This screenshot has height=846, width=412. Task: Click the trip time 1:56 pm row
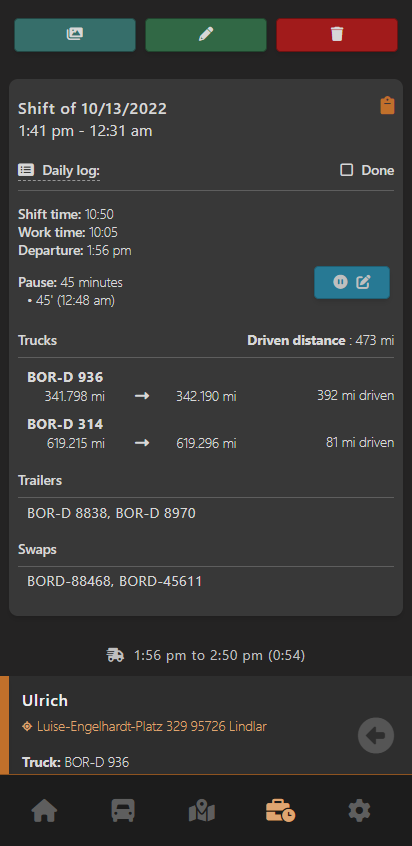[x=206, y=656]
